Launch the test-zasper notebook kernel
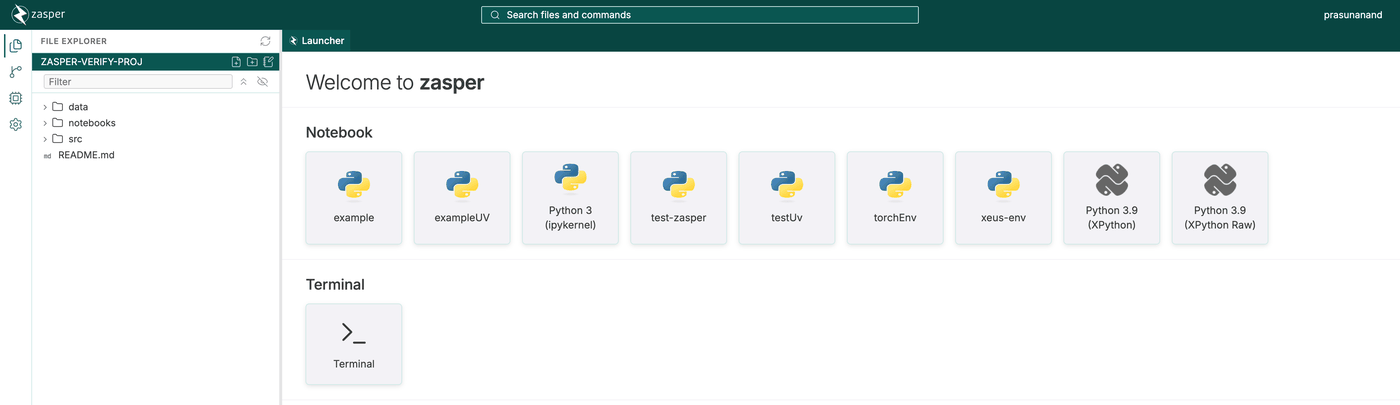Image resolution: width=1400 pixels, height=405 pixels. coord(678,198)
